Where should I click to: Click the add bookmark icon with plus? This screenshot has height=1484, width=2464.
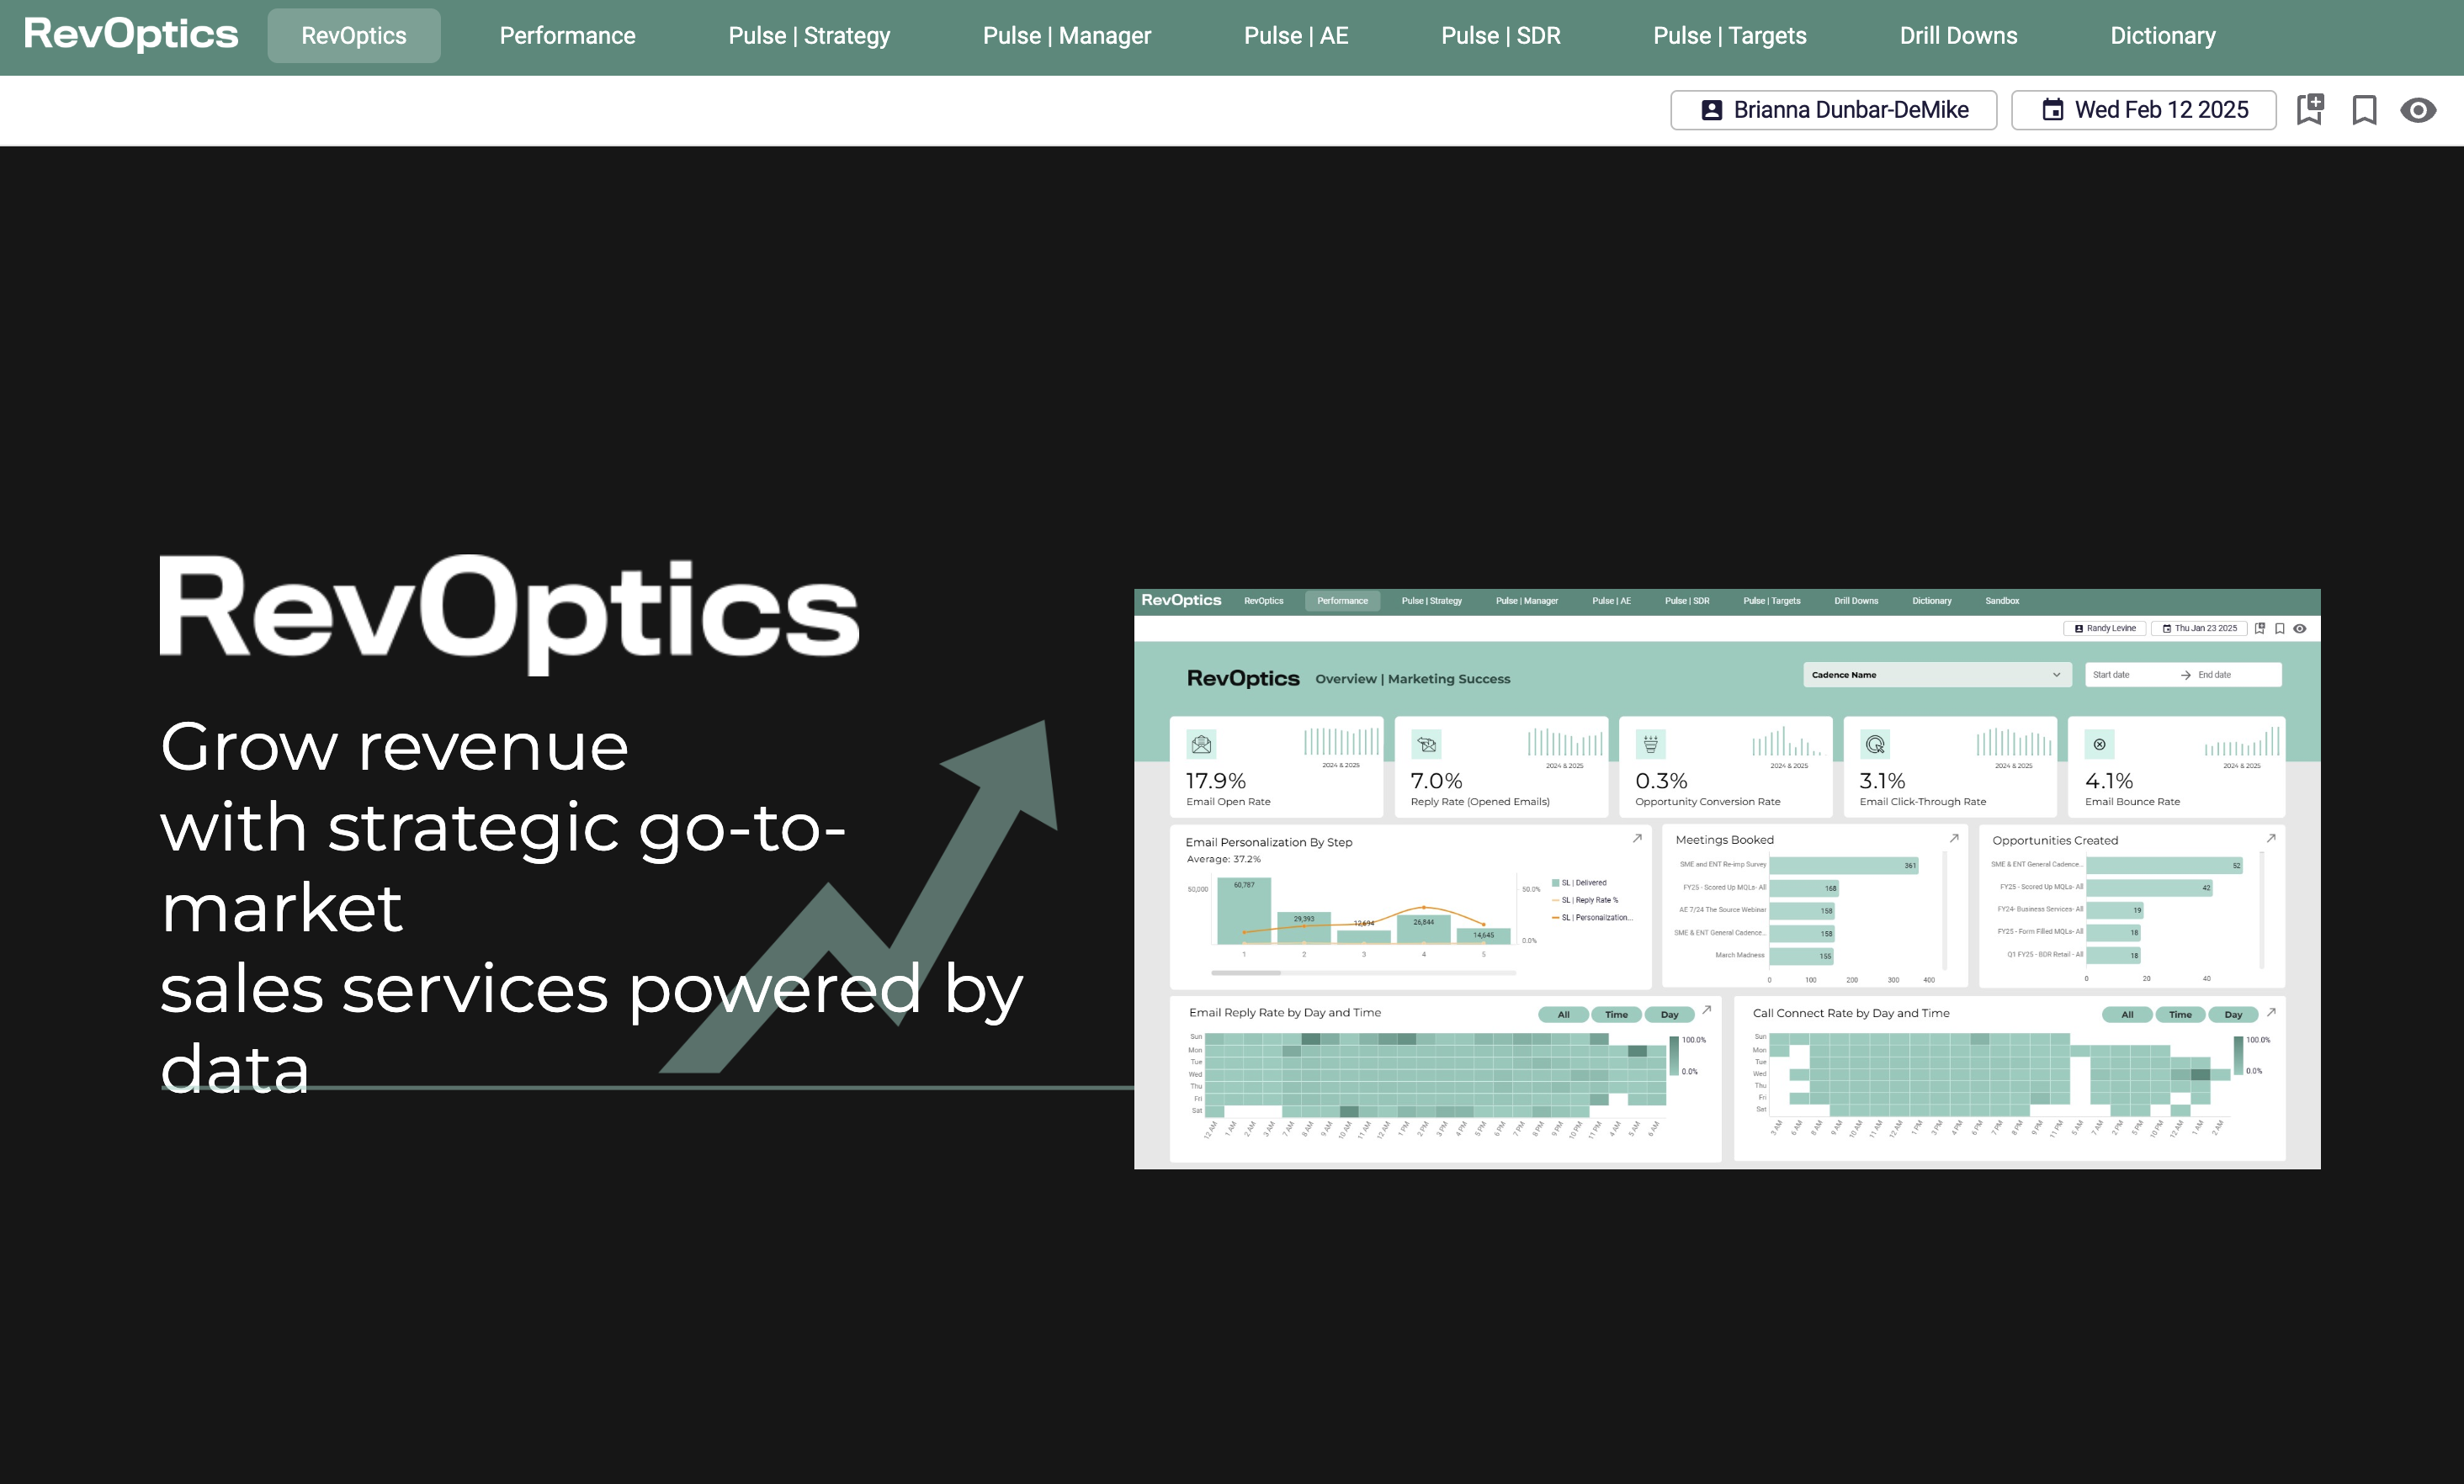pos(2309,109)
